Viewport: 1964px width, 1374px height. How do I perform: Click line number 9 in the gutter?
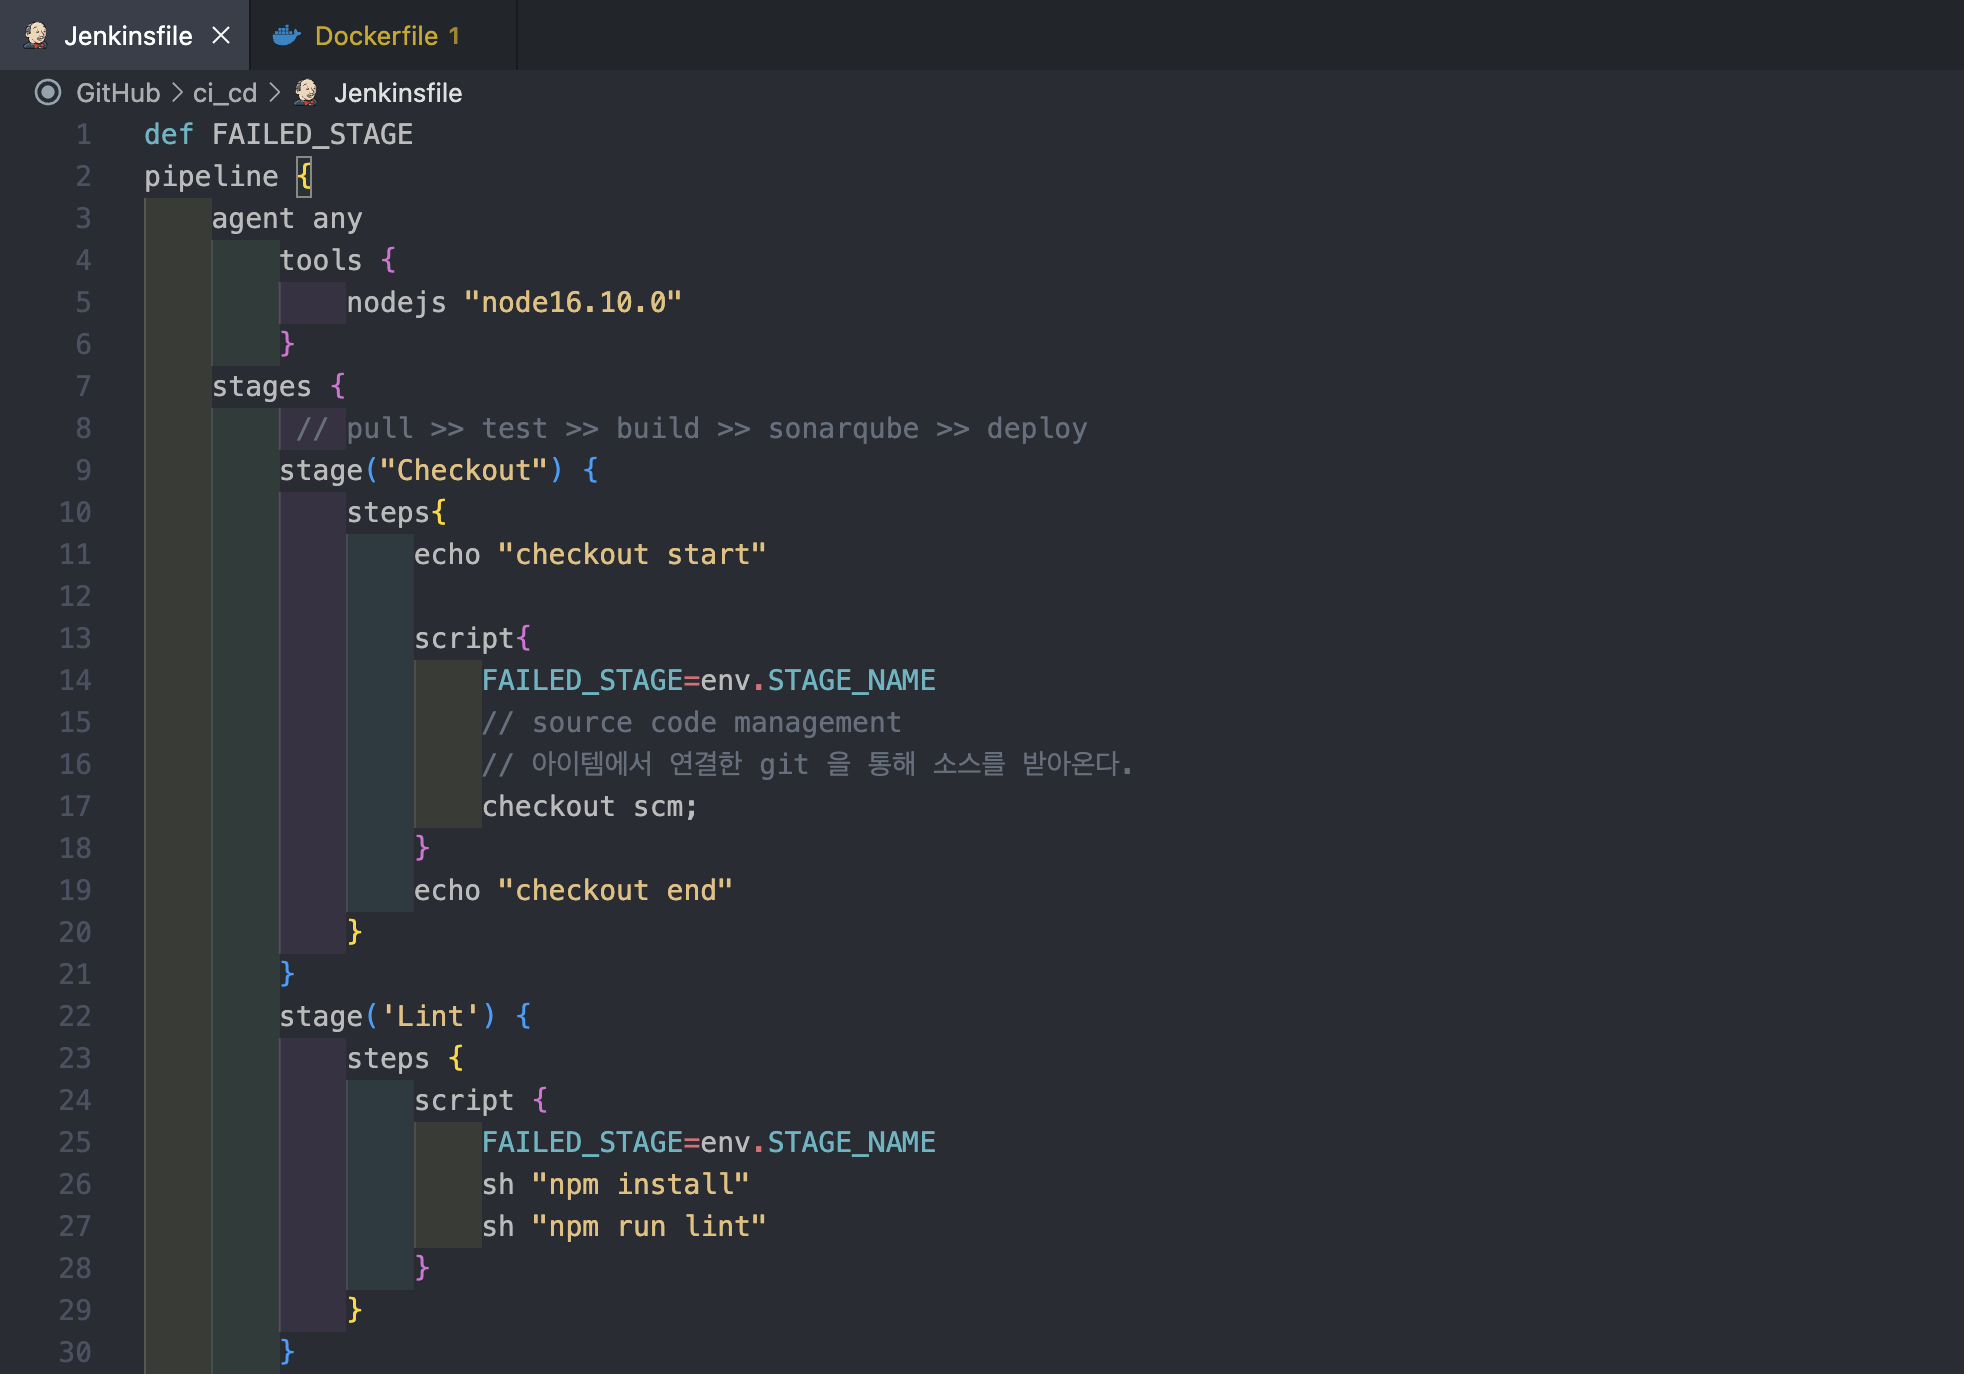83,470
